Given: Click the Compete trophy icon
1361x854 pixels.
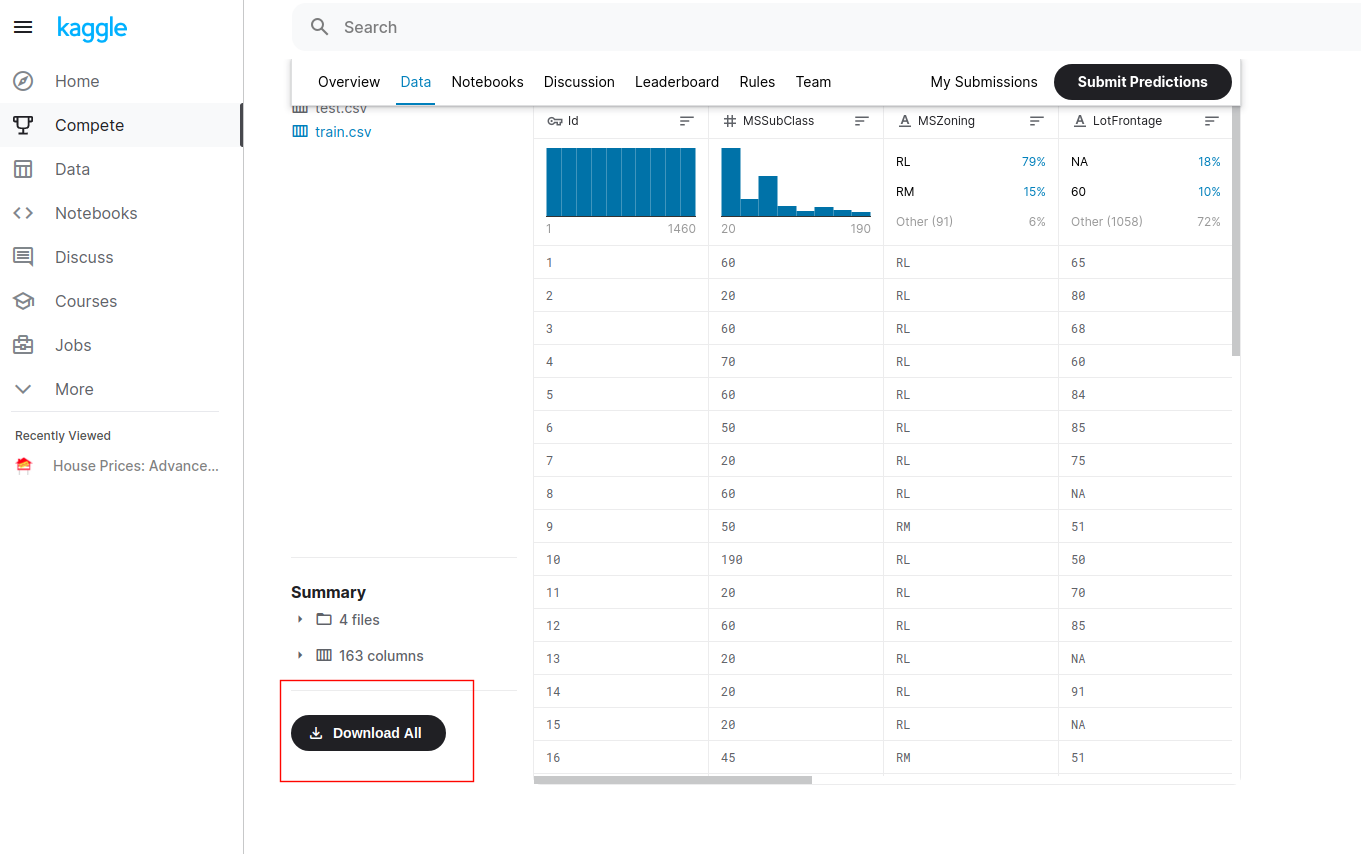Looking at the screenshot, I should [23, 125].
